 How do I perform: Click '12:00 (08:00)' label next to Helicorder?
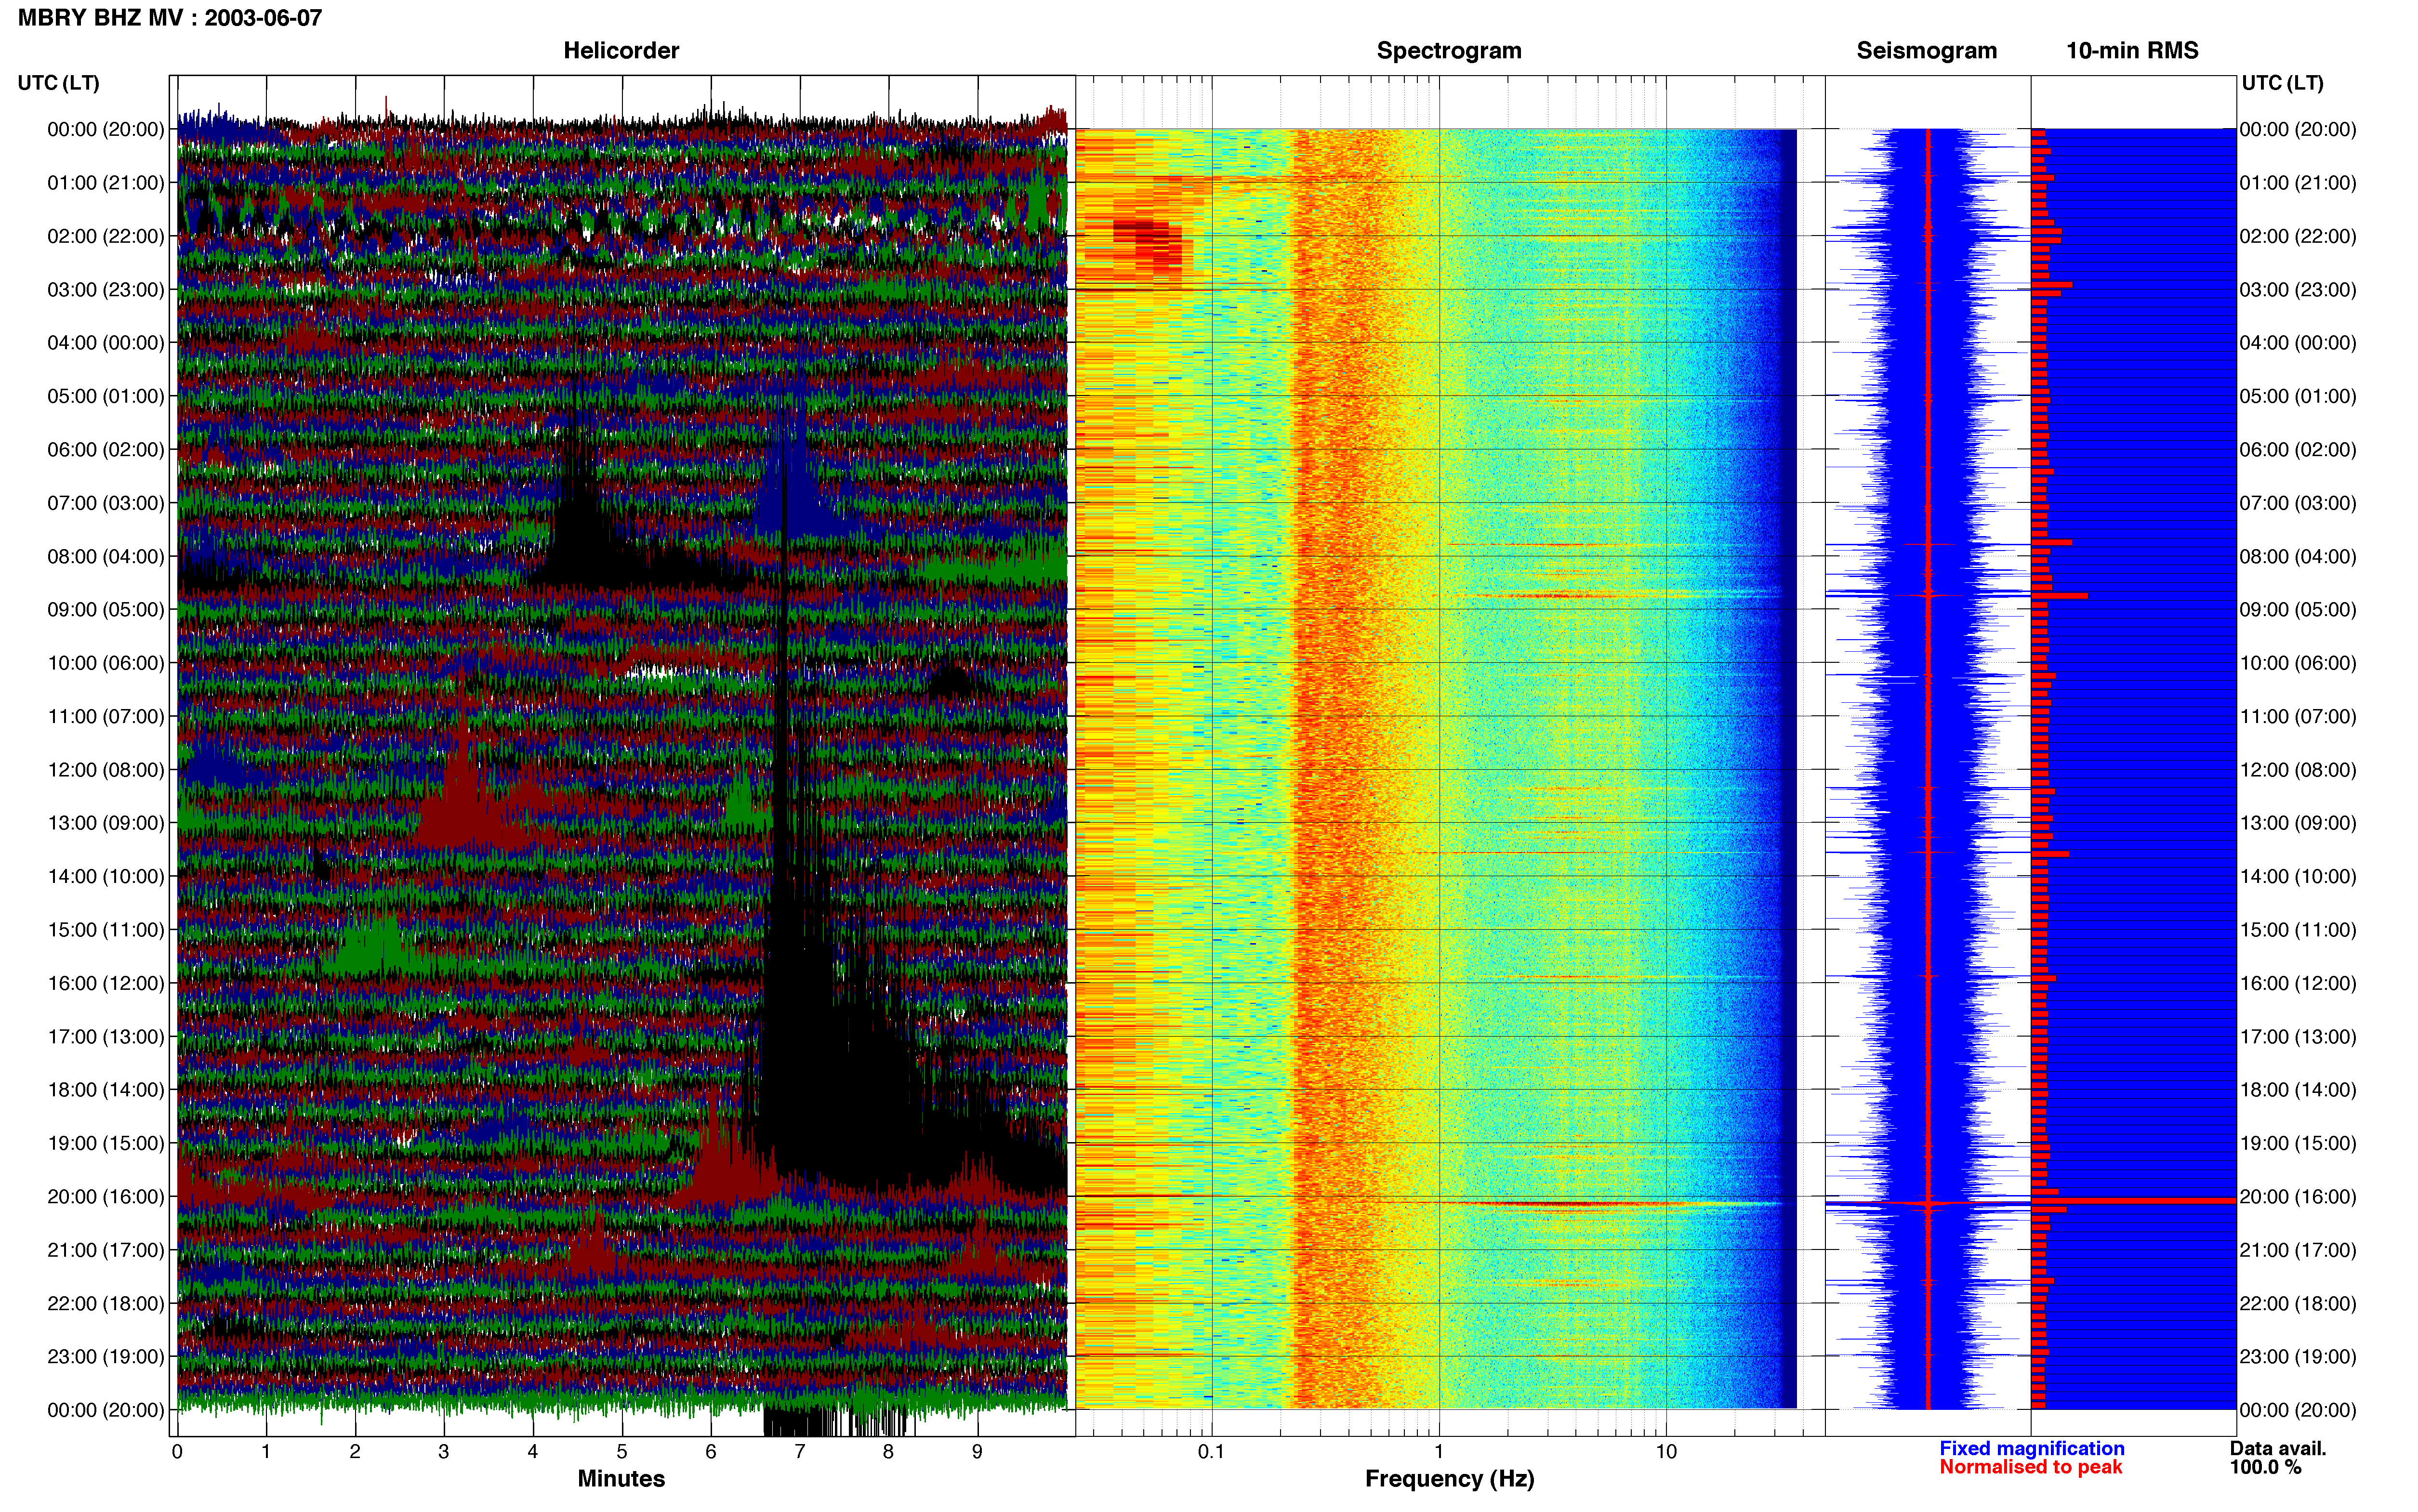click(x=106, y=770)
